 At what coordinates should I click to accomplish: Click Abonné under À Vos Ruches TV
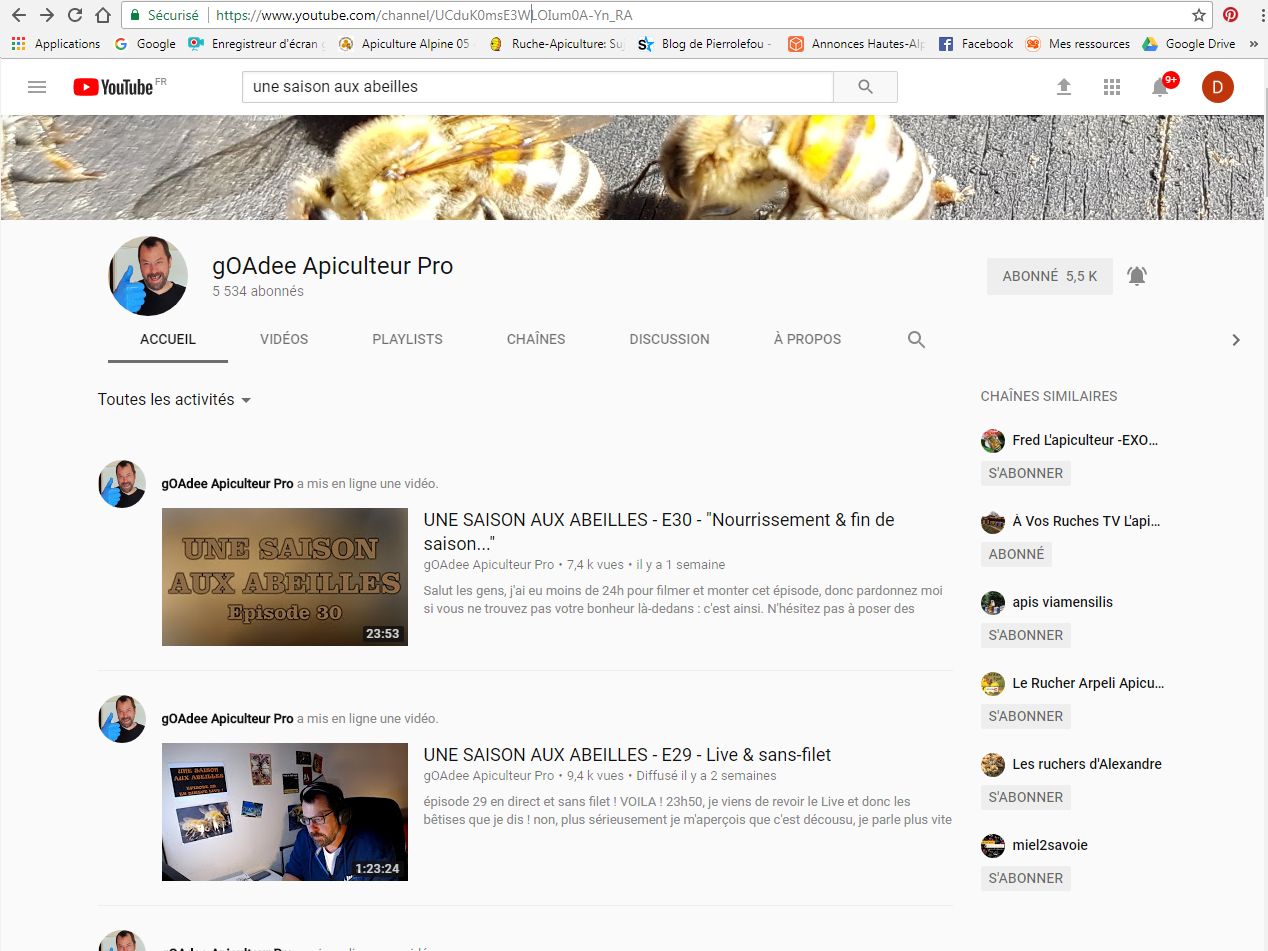pos(1016,554)
